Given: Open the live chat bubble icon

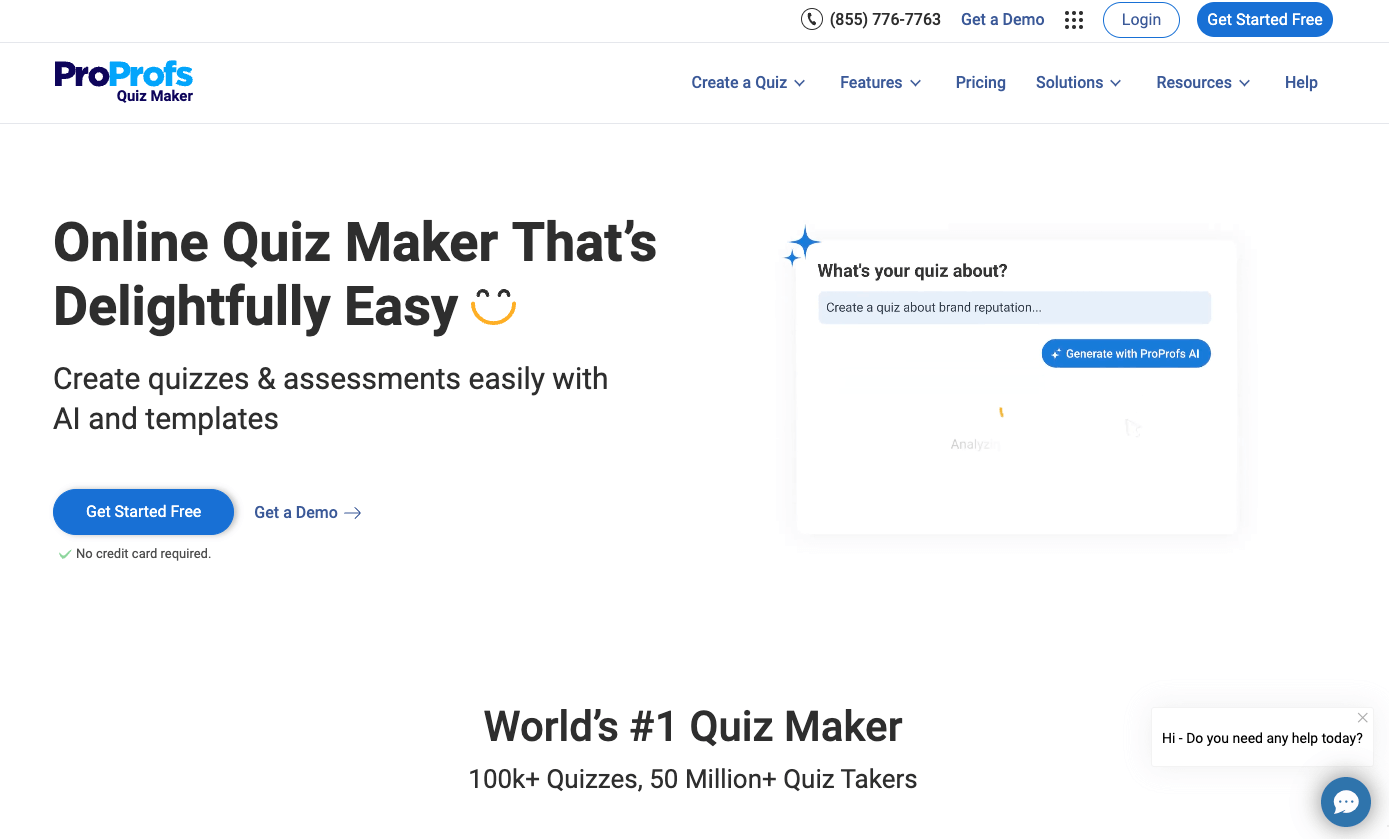Looking at the screenshot, I should (1345, 802).
